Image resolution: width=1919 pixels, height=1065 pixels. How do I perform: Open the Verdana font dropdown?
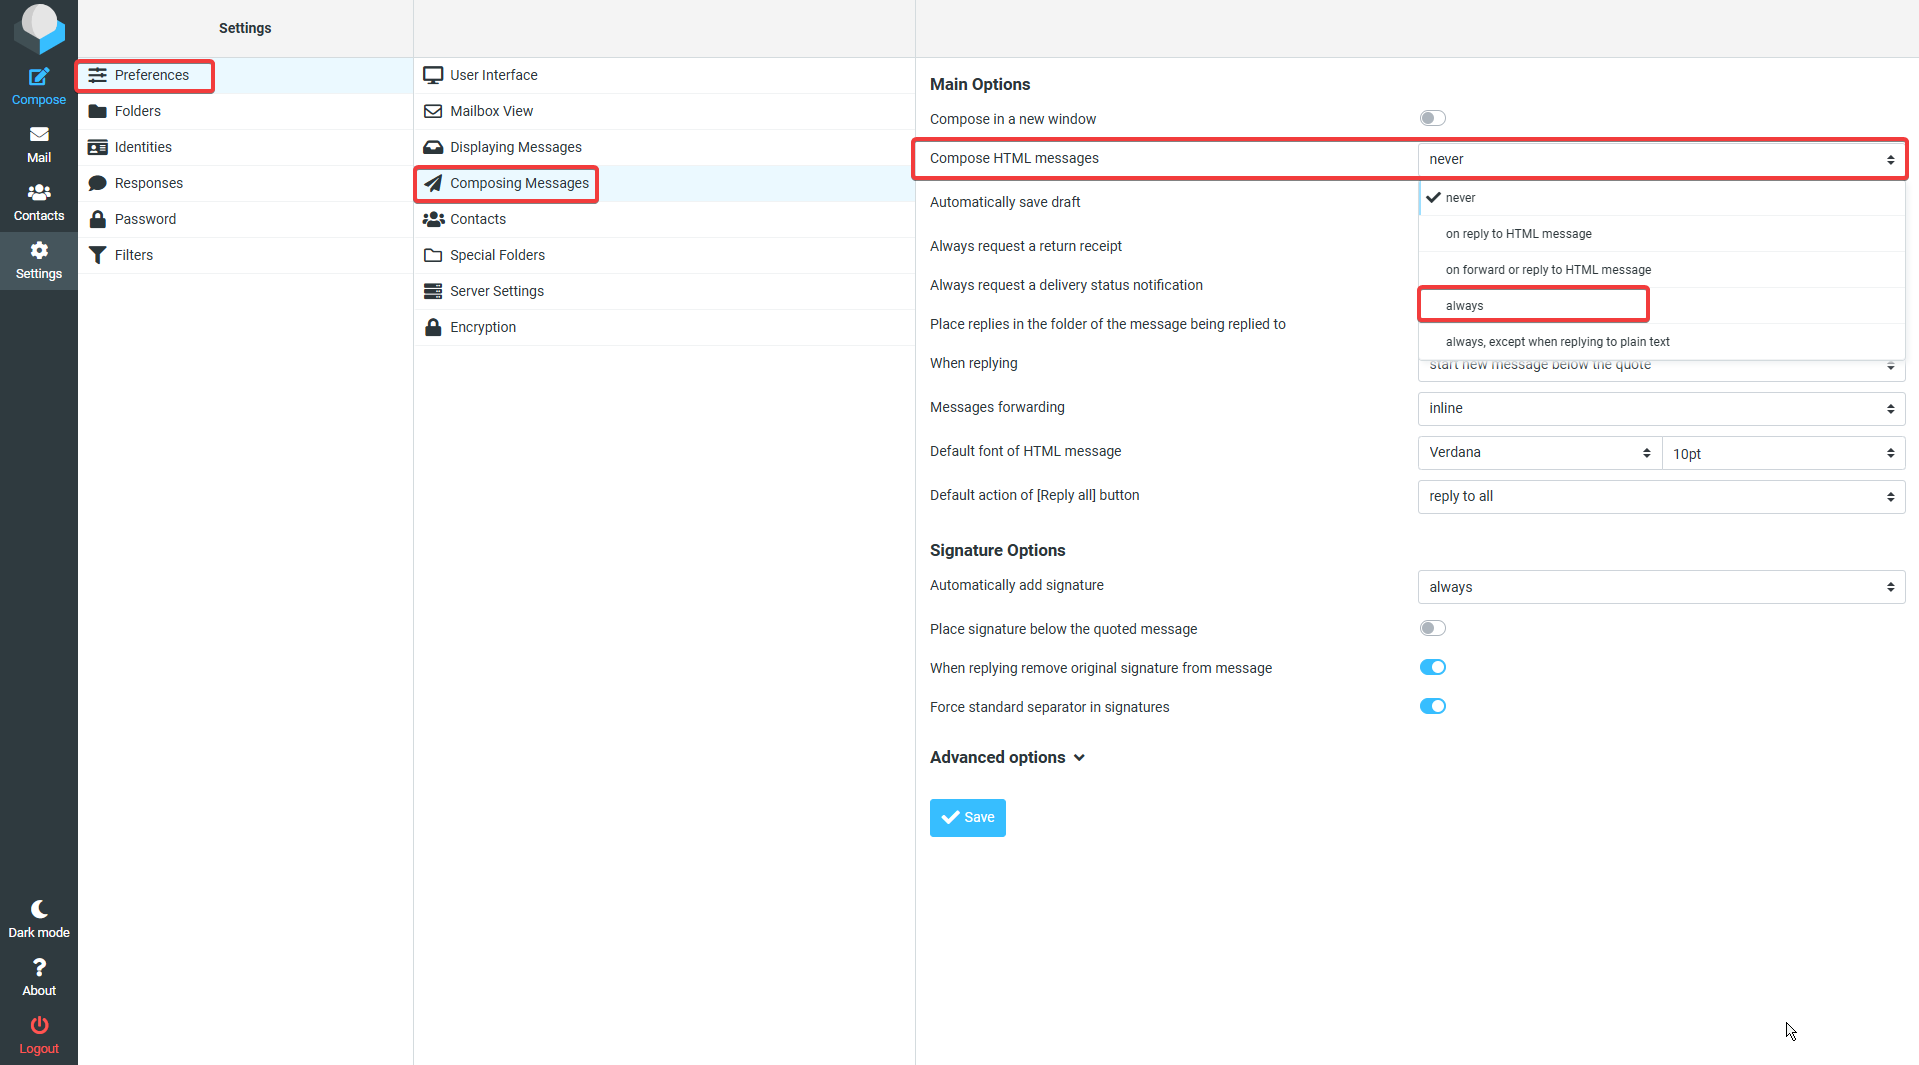[1539, 452]
